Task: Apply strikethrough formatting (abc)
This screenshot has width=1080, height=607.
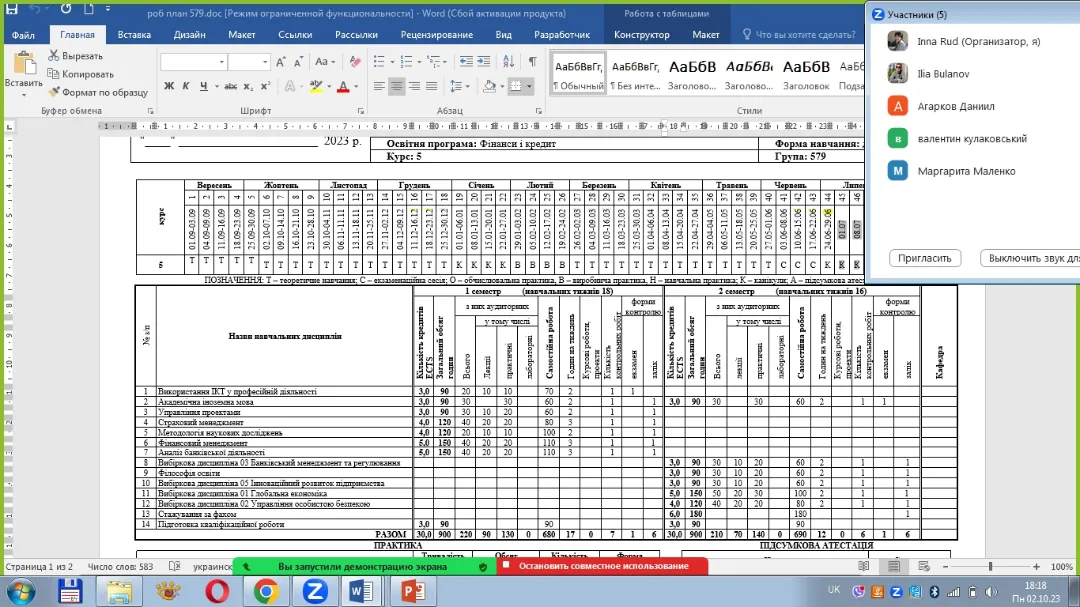Action: tap(229, 87)
